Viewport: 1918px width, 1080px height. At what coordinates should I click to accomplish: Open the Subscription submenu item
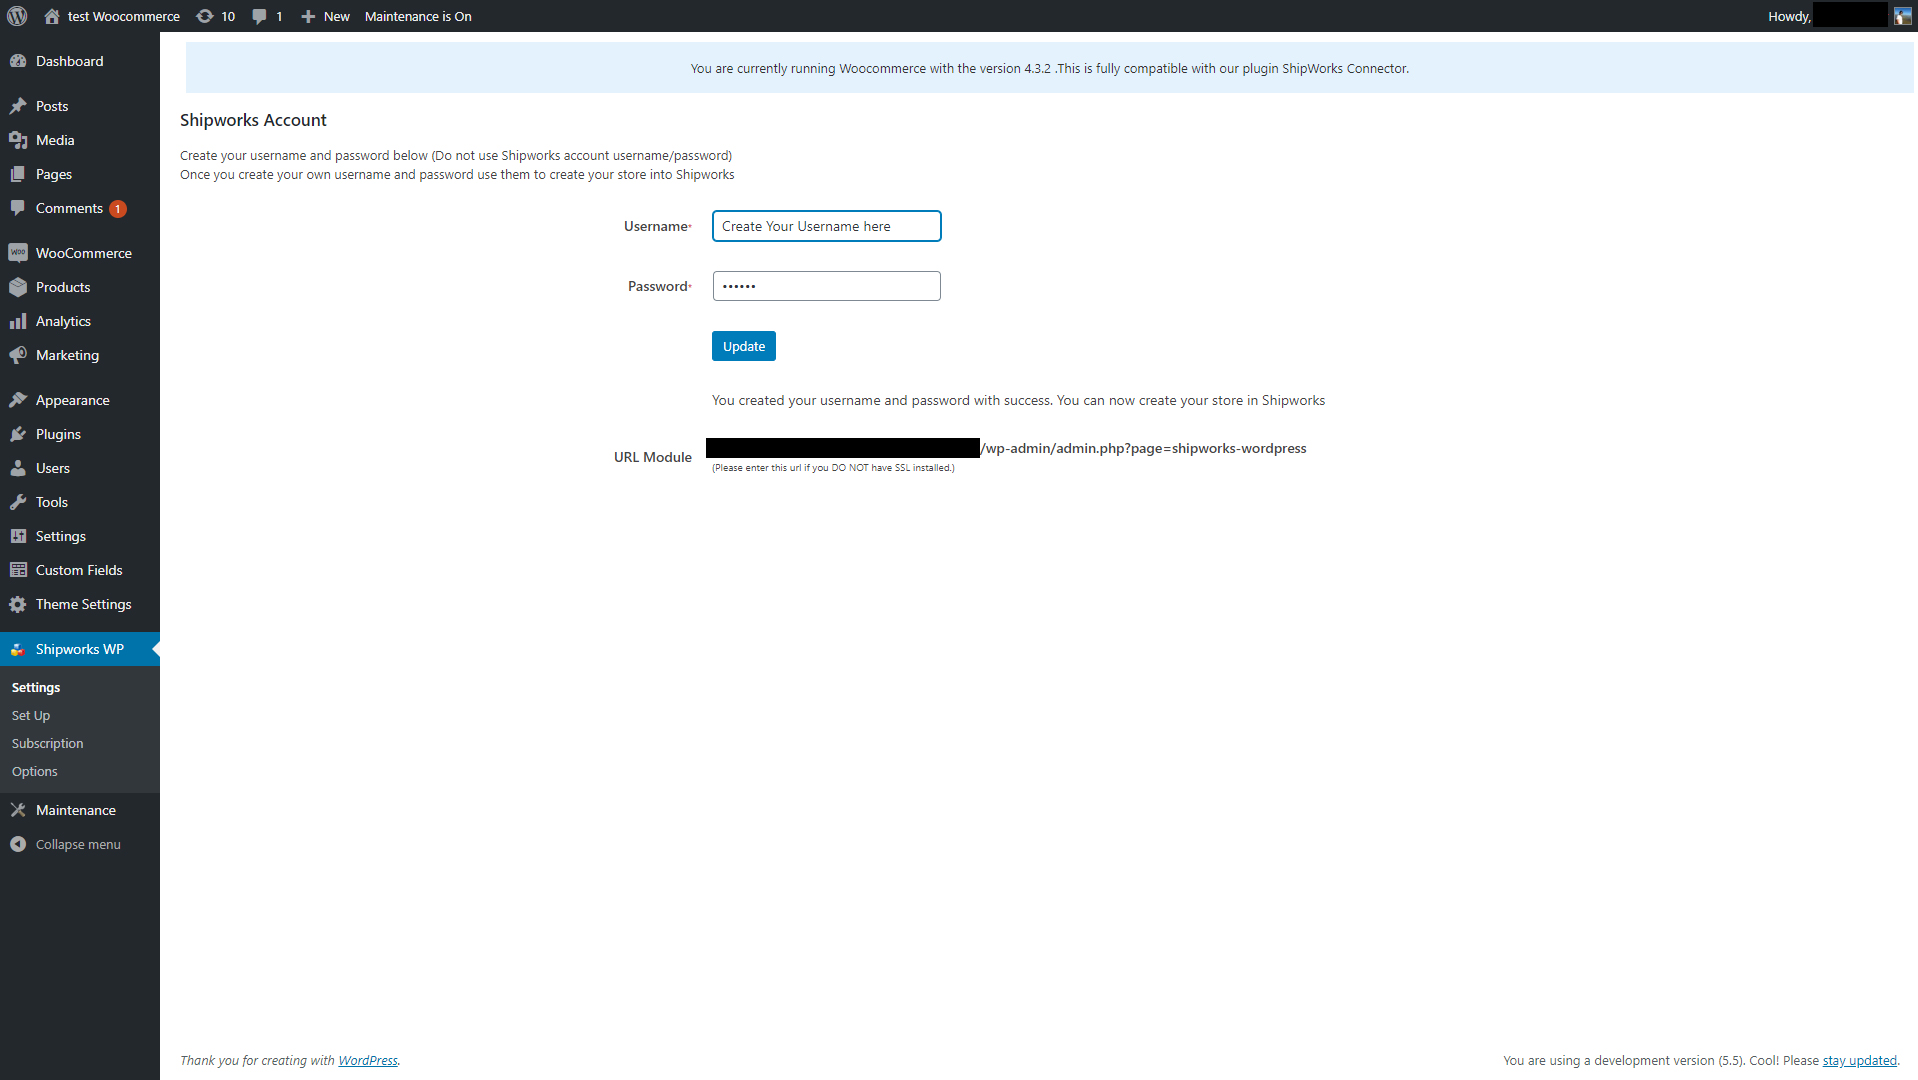(48, 743)
